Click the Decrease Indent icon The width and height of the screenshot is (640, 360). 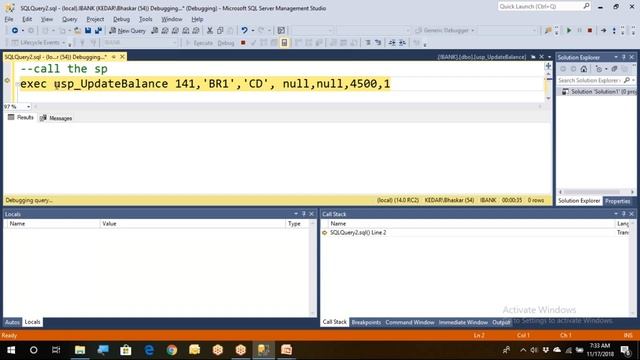(392, 42)
